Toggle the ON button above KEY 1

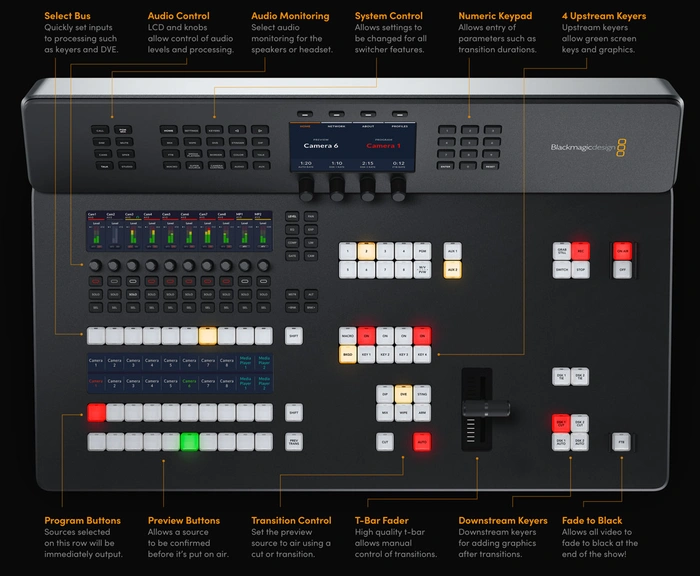(366, 337)
